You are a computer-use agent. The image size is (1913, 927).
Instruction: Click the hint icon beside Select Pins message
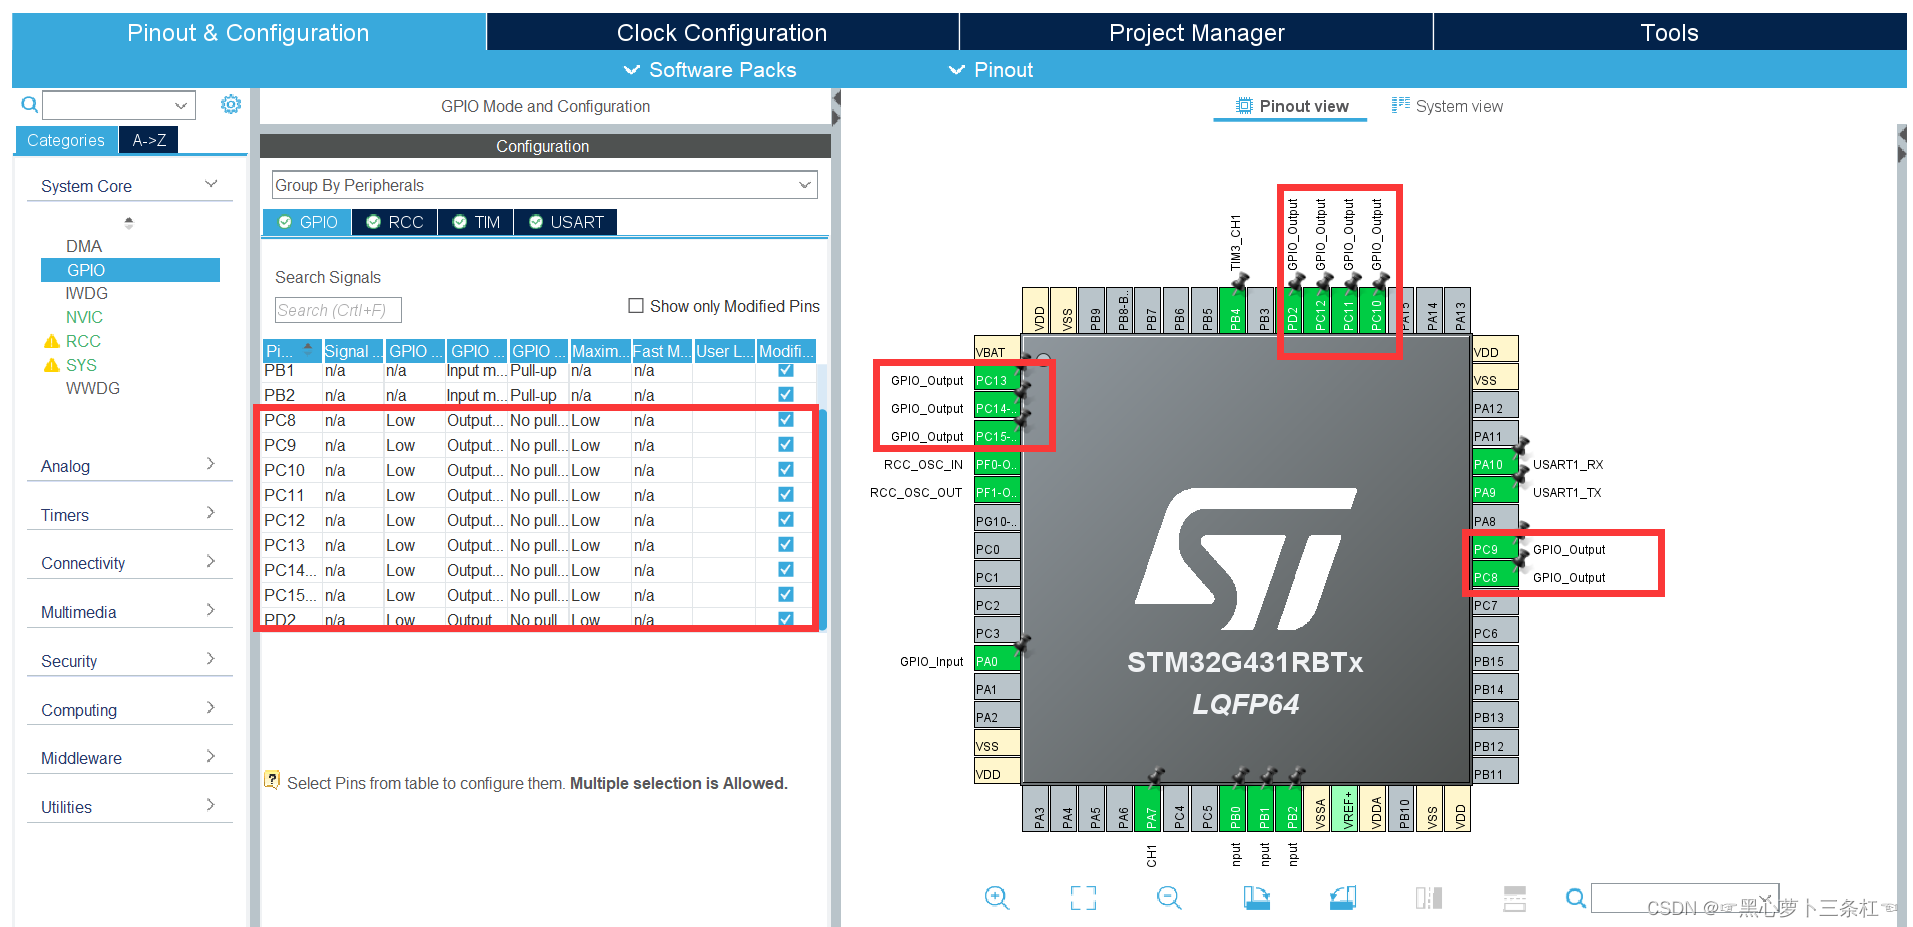(272, 780)
